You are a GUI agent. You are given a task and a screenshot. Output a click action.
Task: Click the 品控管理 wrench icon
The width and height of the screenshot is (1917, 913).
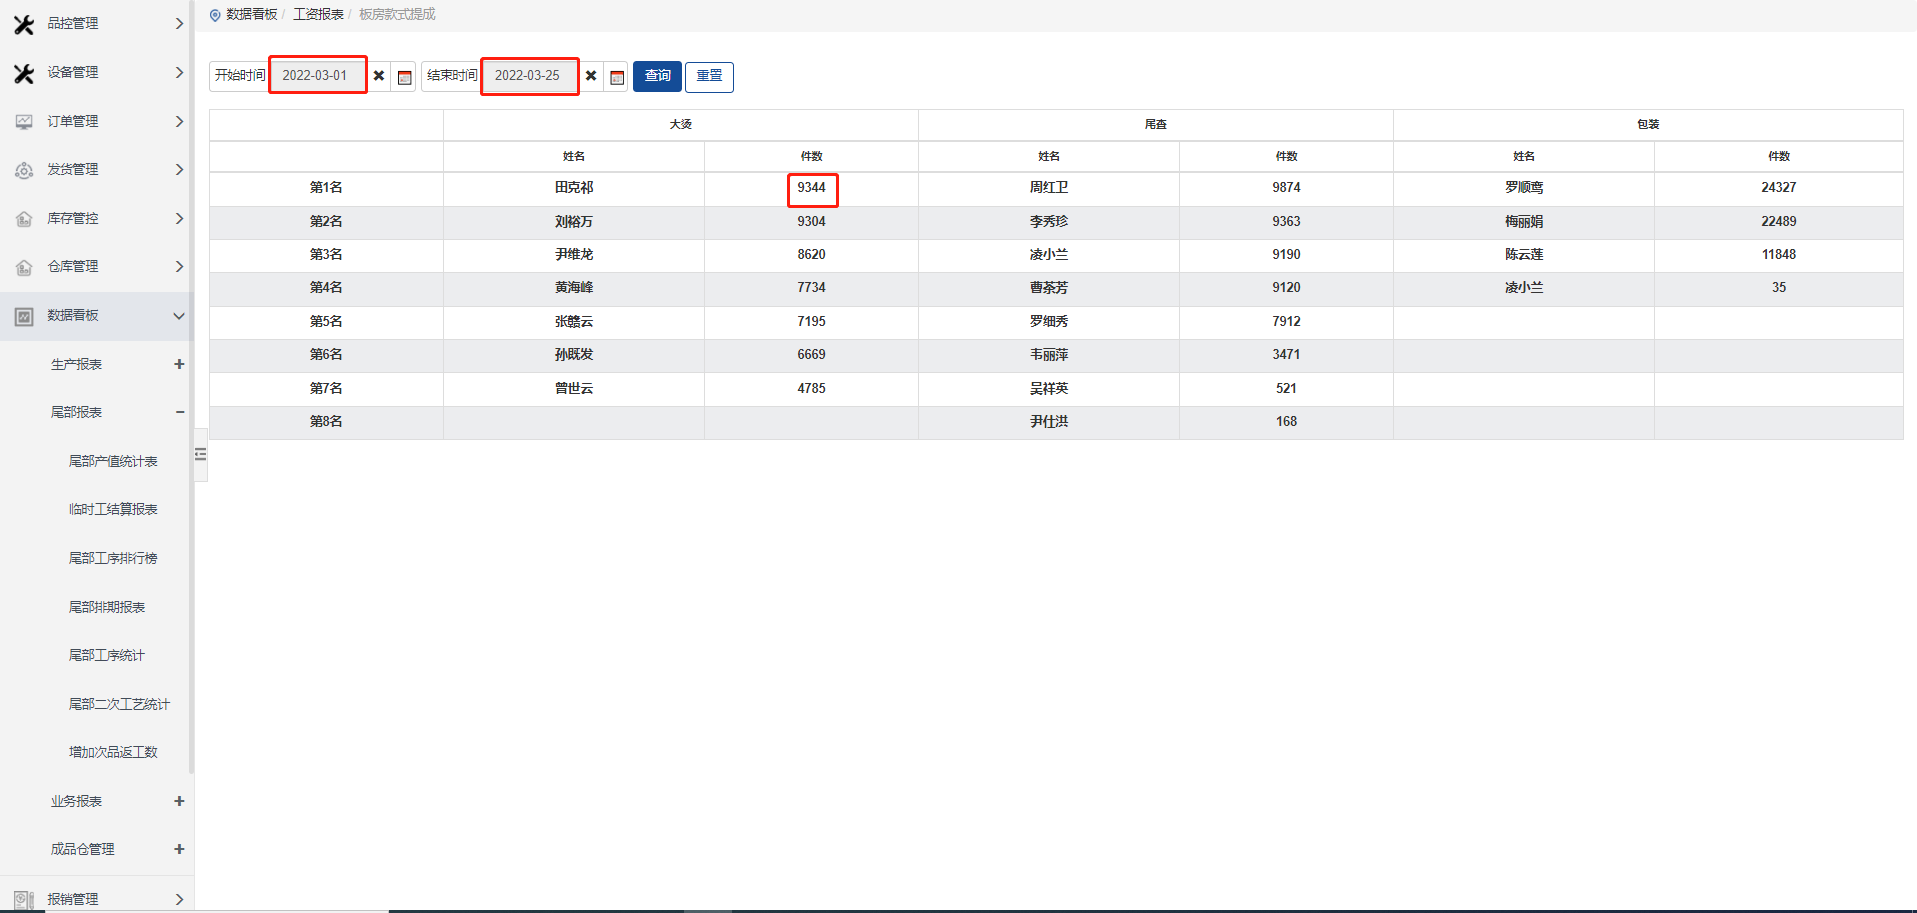click(x=24, y=24)
